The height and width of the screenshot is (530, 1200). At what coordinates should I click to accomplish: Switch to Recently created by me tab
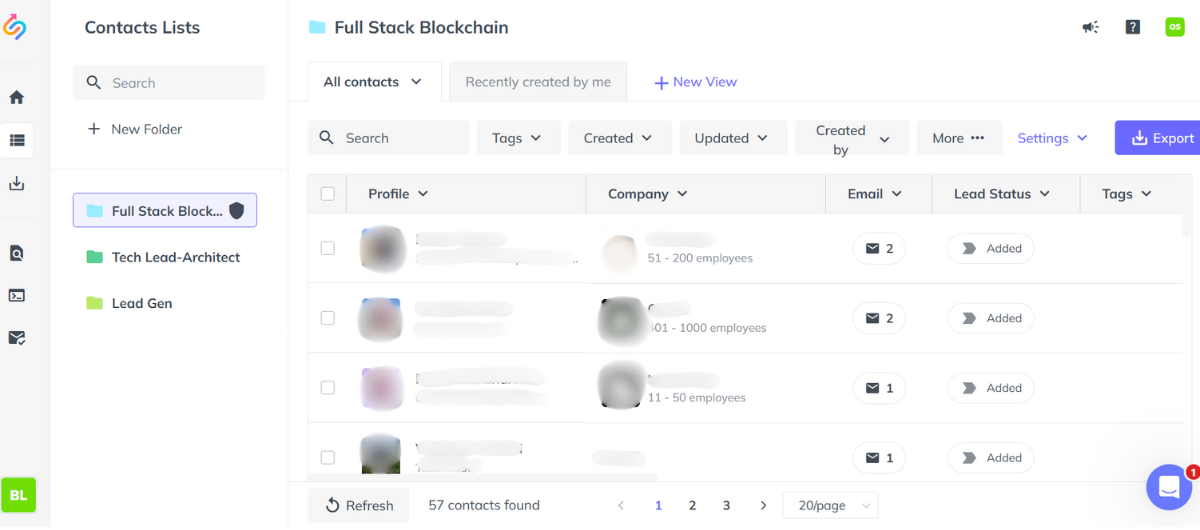[x=538, y=82]
